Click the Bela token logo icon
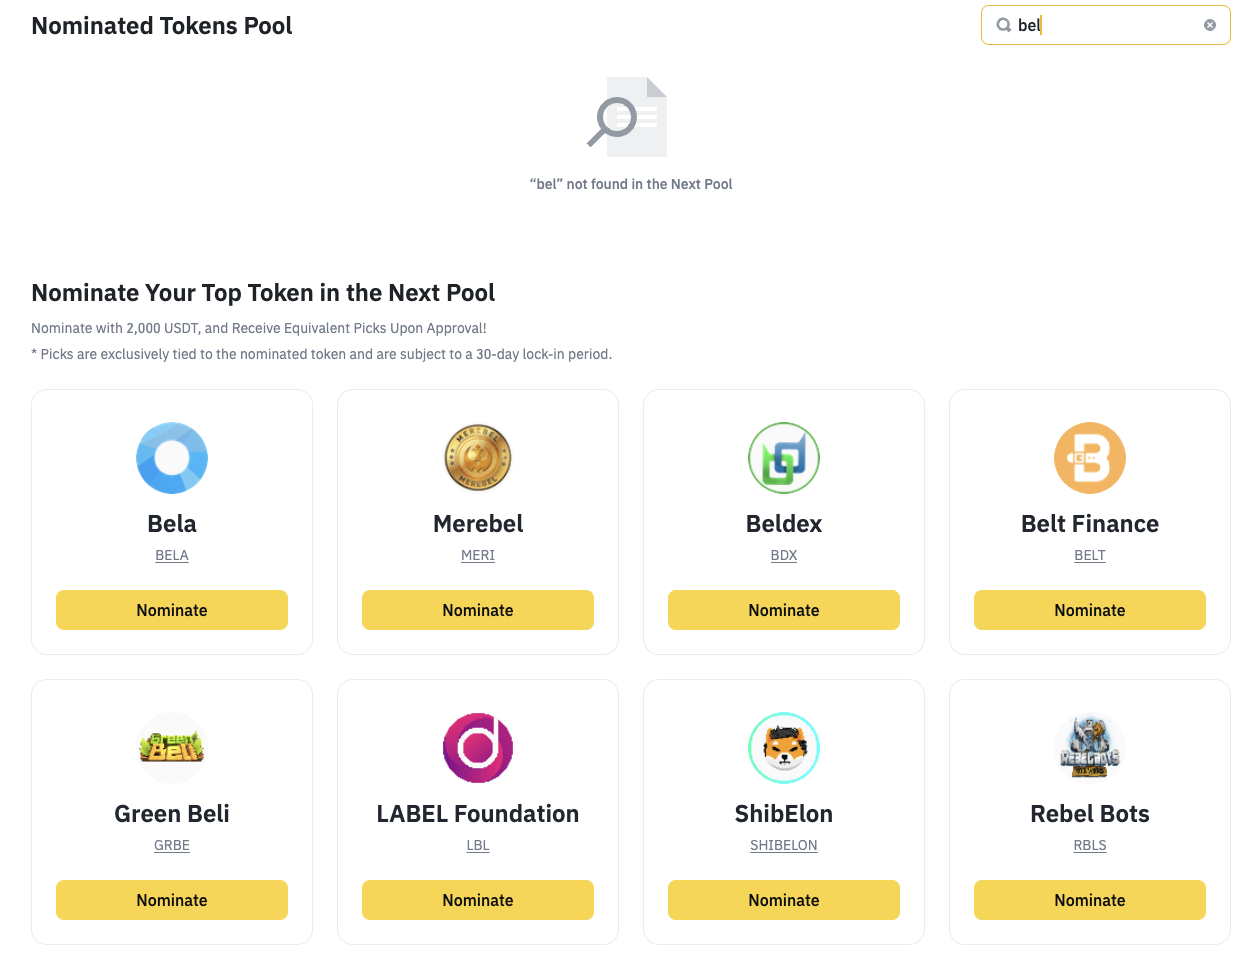1260x962 pixels. pos(172,458)
